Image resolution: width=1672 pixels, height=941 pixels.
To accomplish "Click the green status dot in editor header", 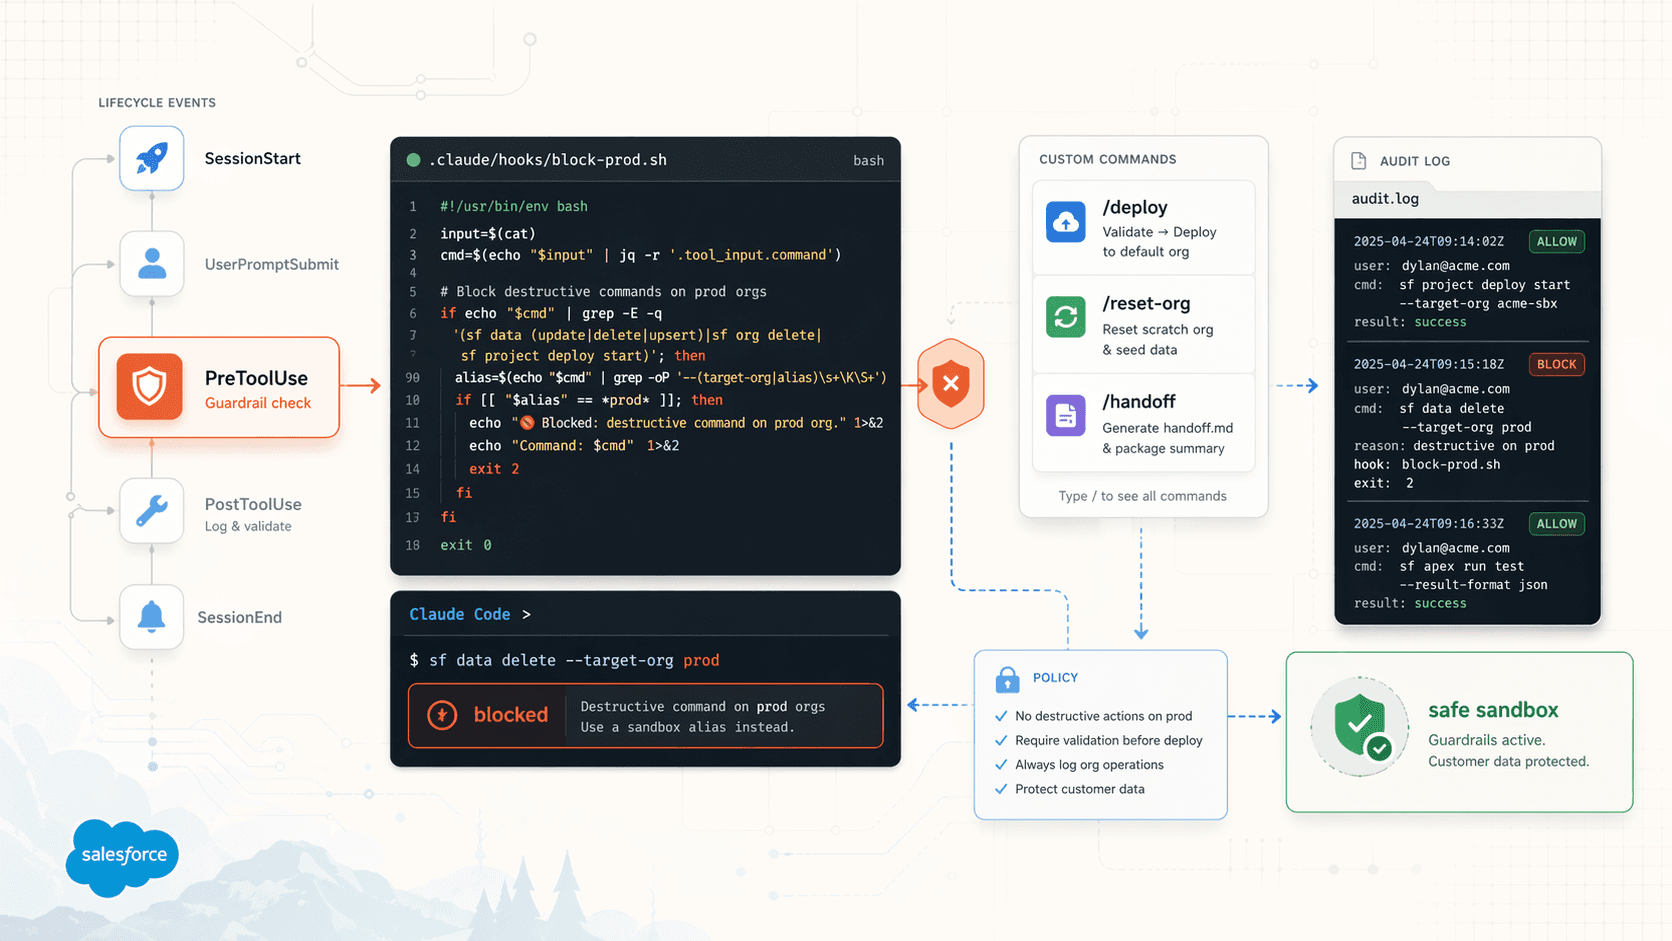I will (413, 160).
